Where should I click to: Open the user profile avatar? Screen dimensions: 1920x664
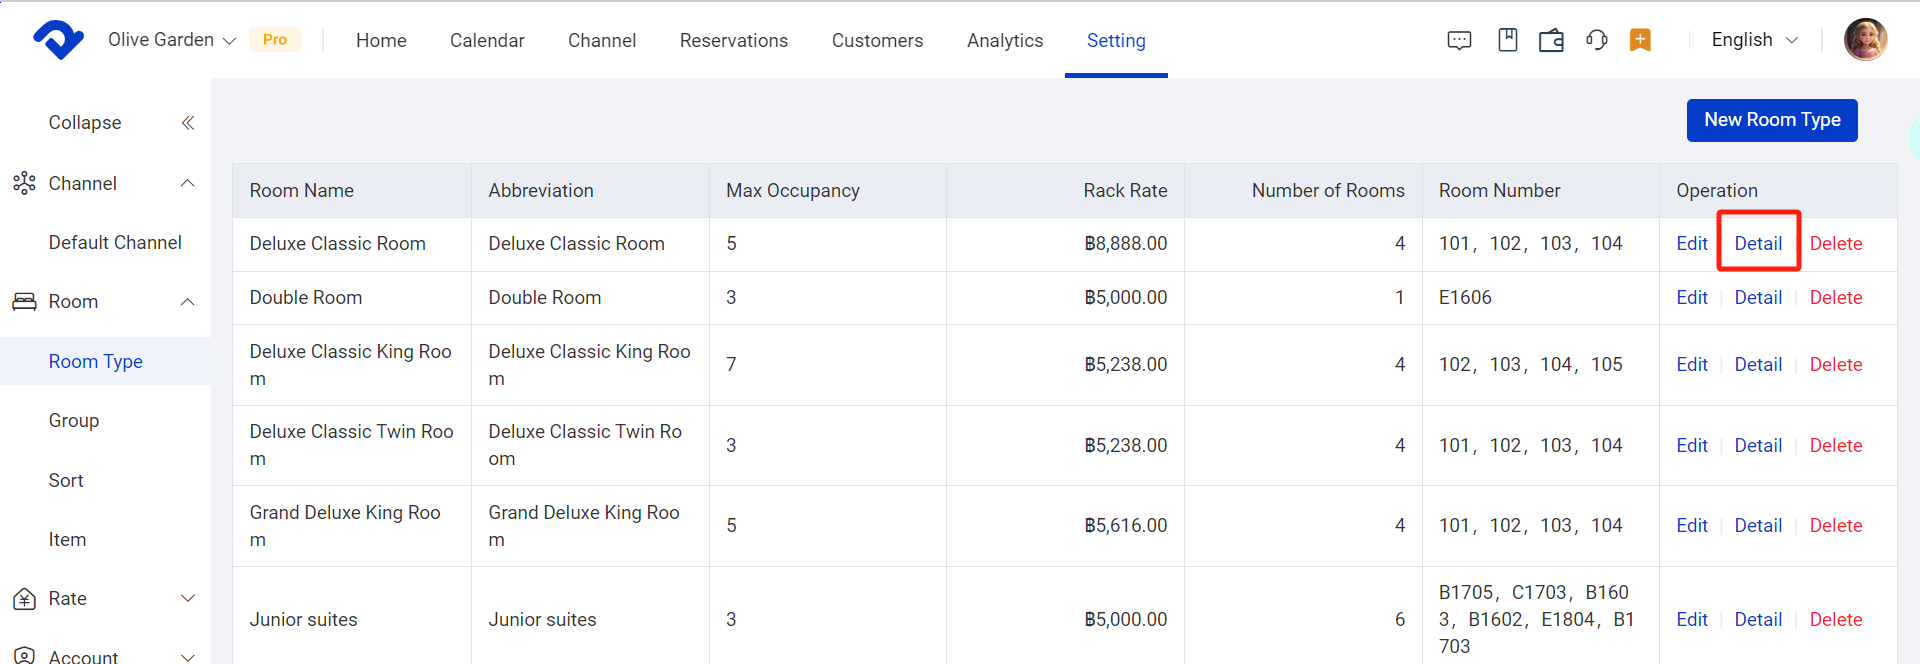point(1864,40)
